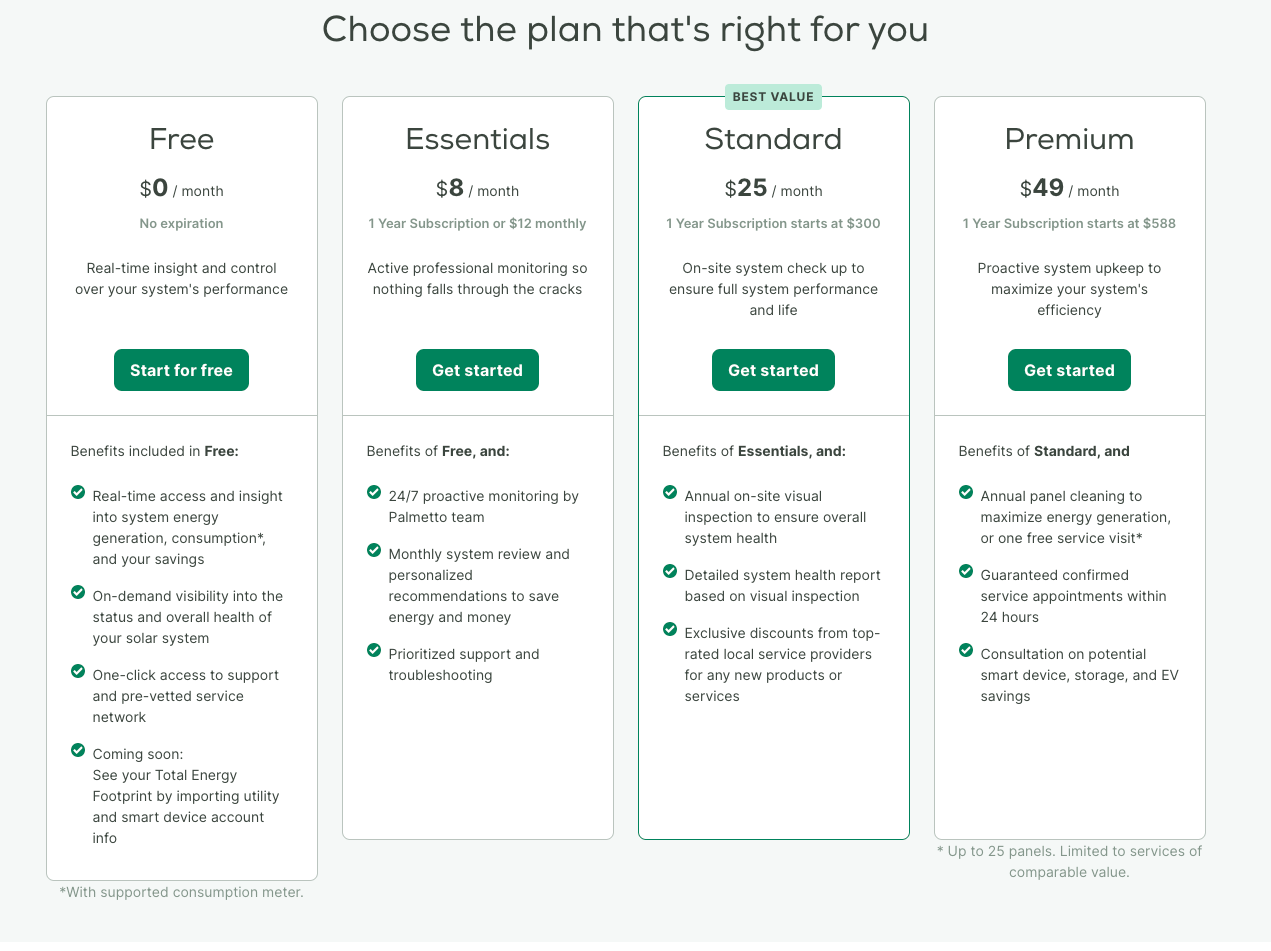Click checkmark icon beside Consultation on potential smart device

pos(966,650)
